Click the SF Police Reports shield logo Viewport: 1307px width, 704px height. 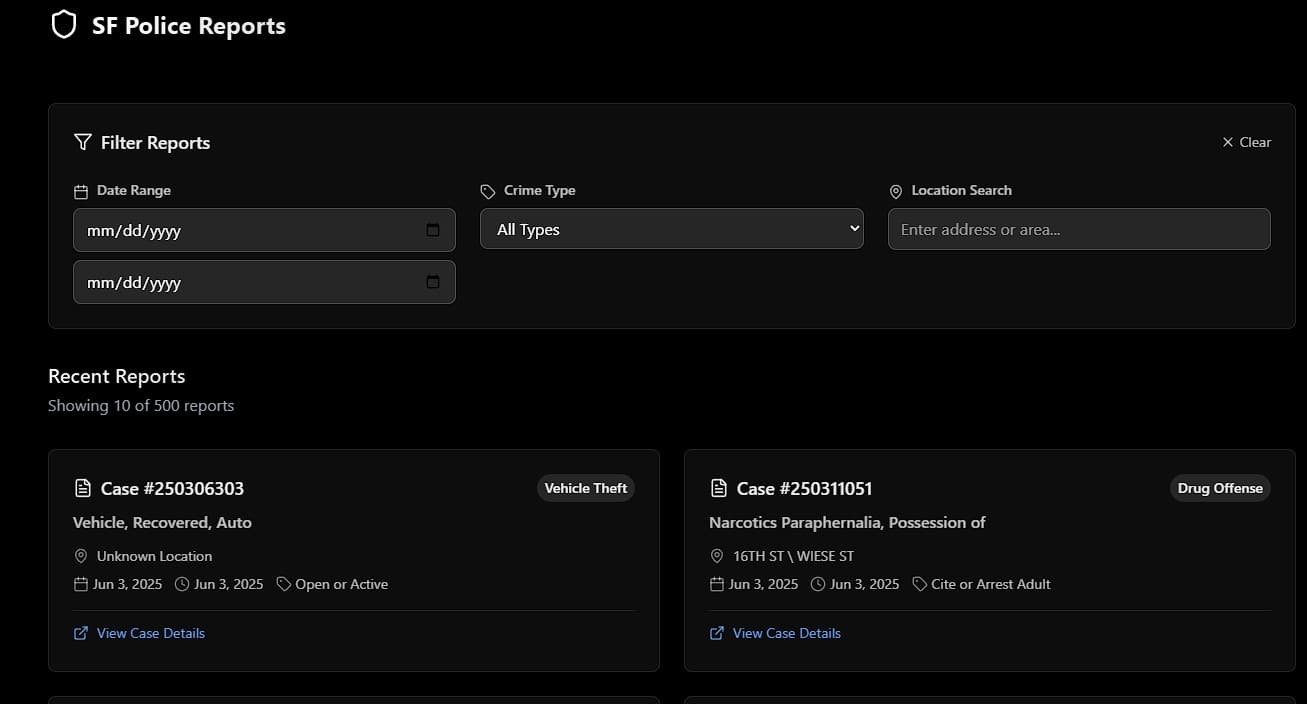[64, 24]
